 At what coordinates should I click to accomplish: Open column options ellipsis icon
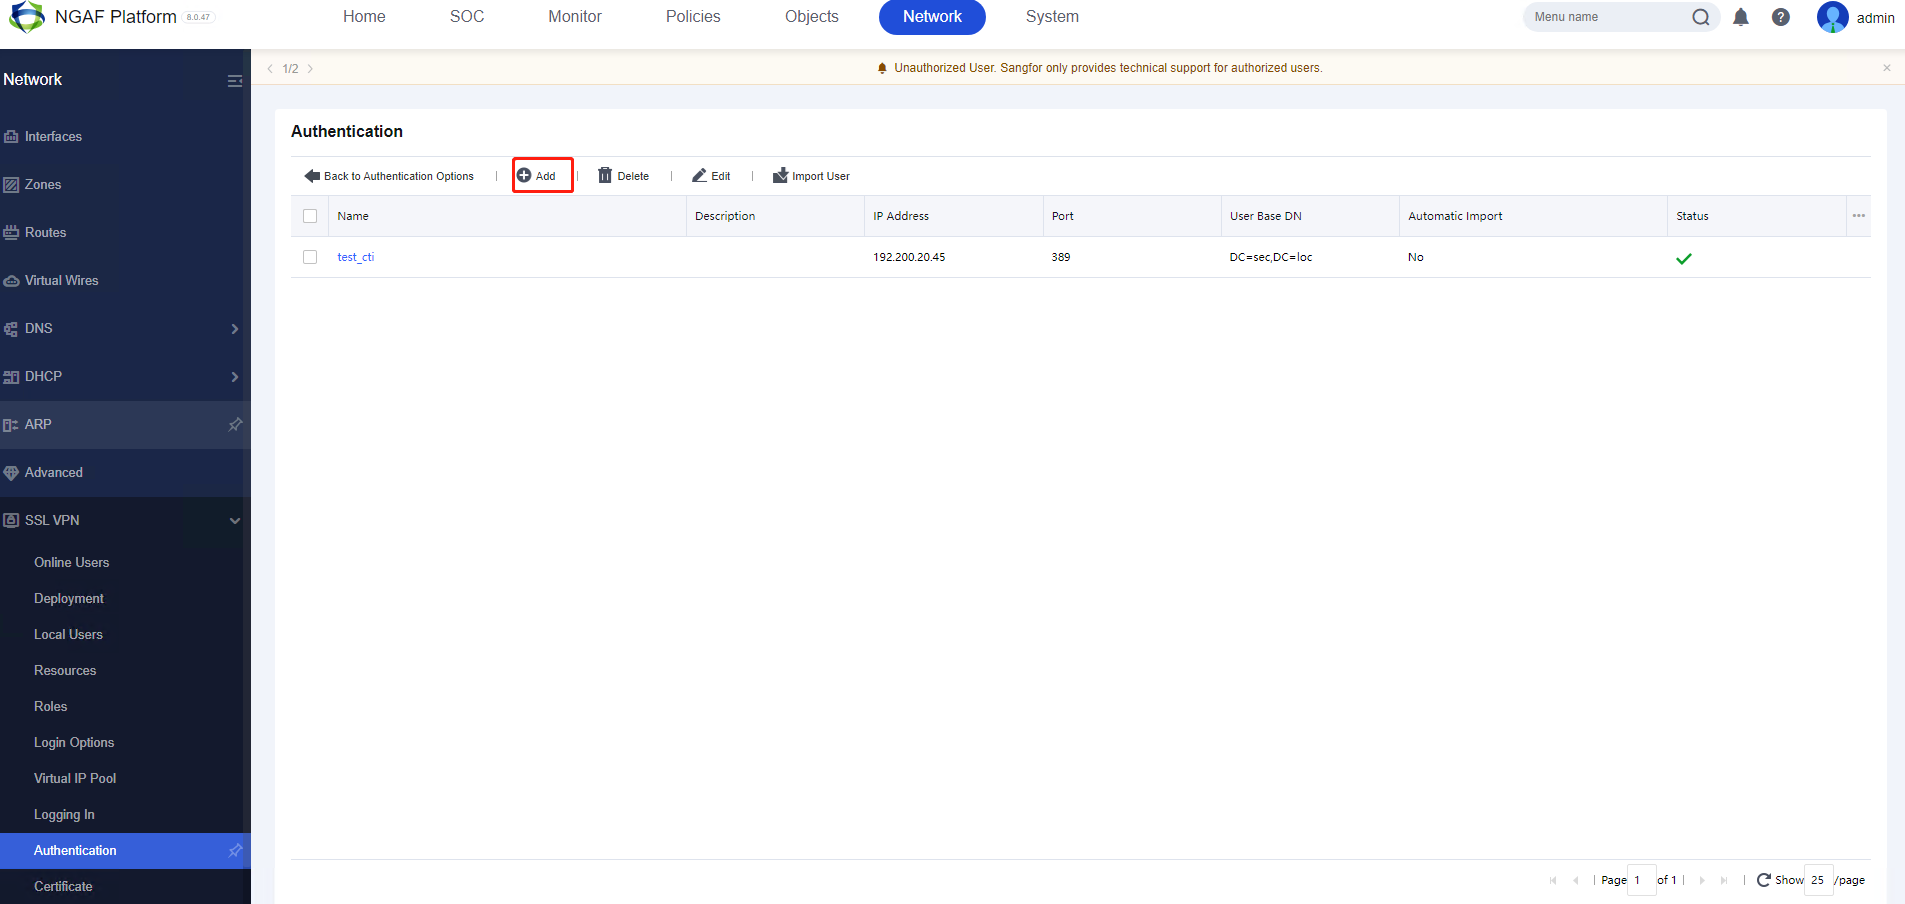(1858, 216)
